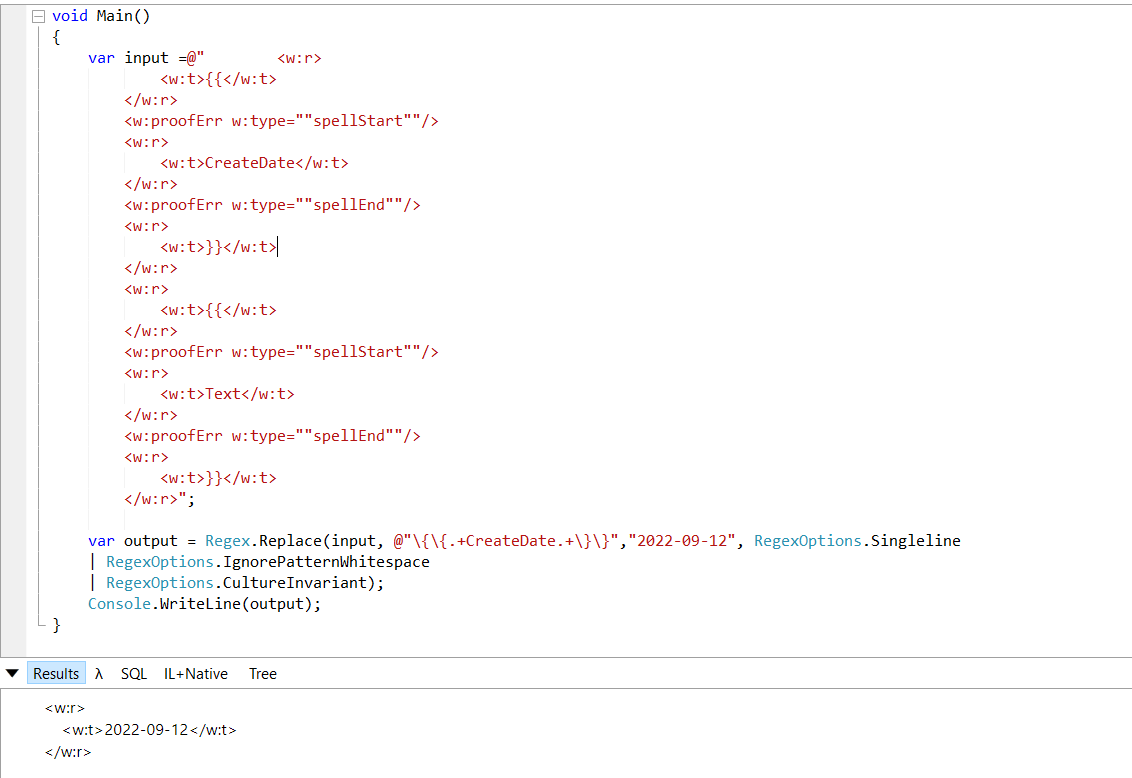Click the </w:r> line in results output
This screenshot has height=778, width=1132.
pyautogui.click(x=68, y=752)
